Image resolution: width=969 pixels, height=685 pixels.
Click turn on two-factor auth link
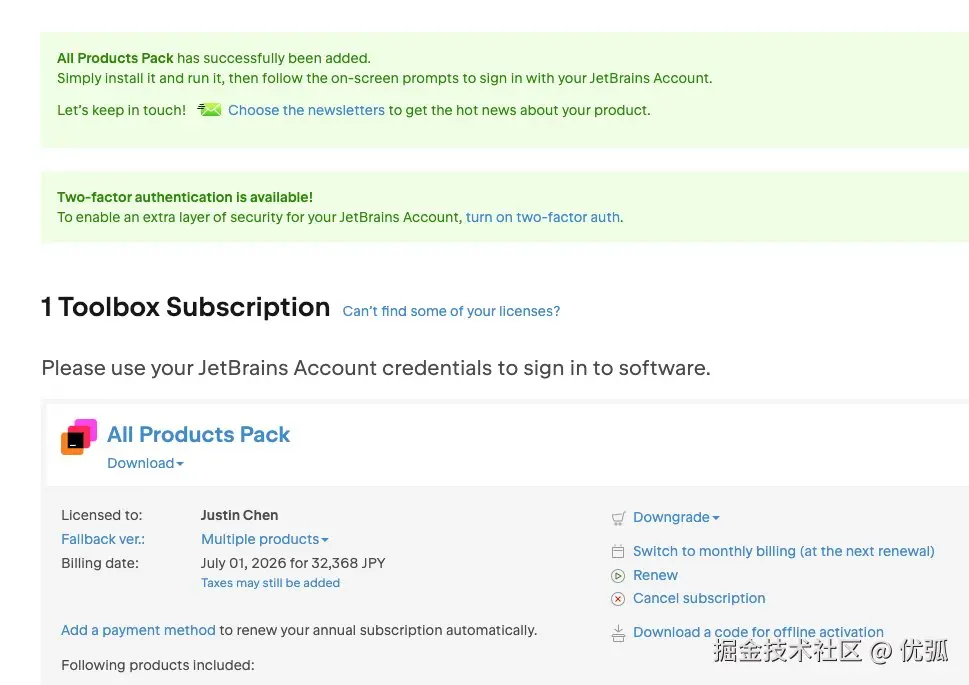tap(543, 217)
